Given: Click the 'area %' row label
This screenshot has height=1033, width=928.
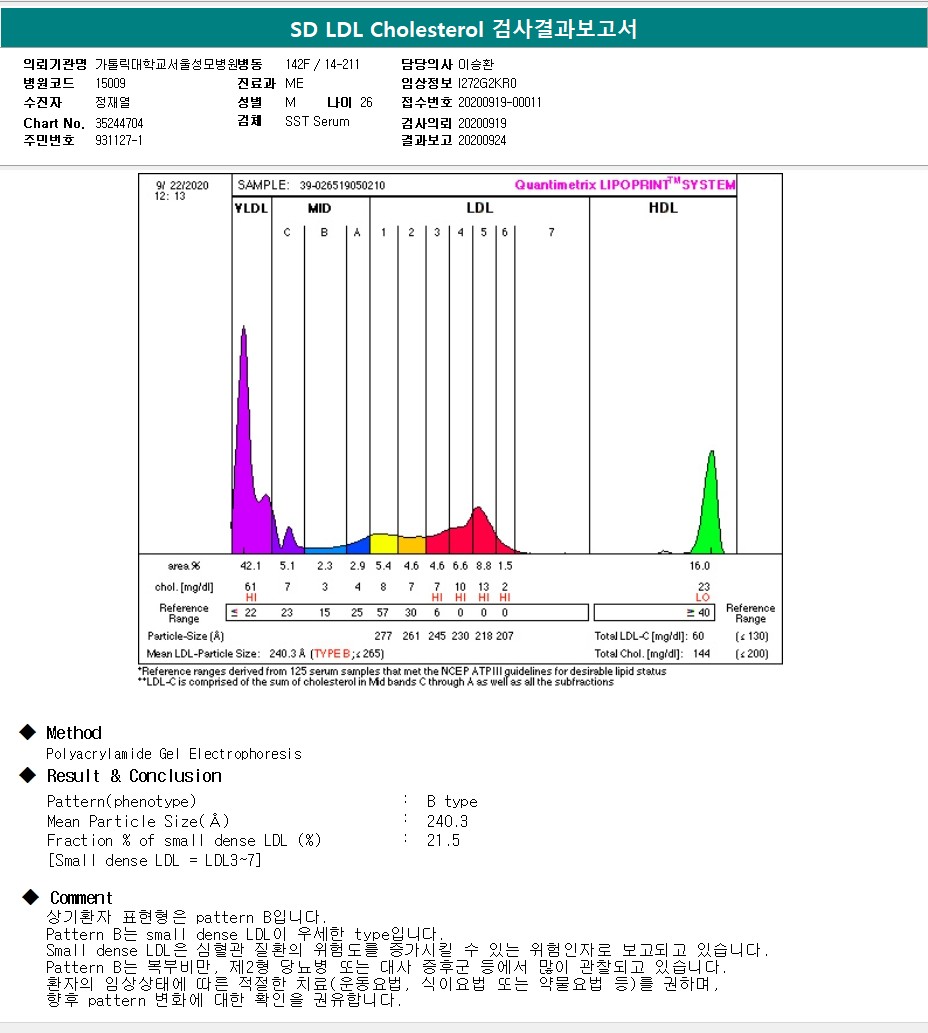Looking at the screenshot, I should 184,566.
